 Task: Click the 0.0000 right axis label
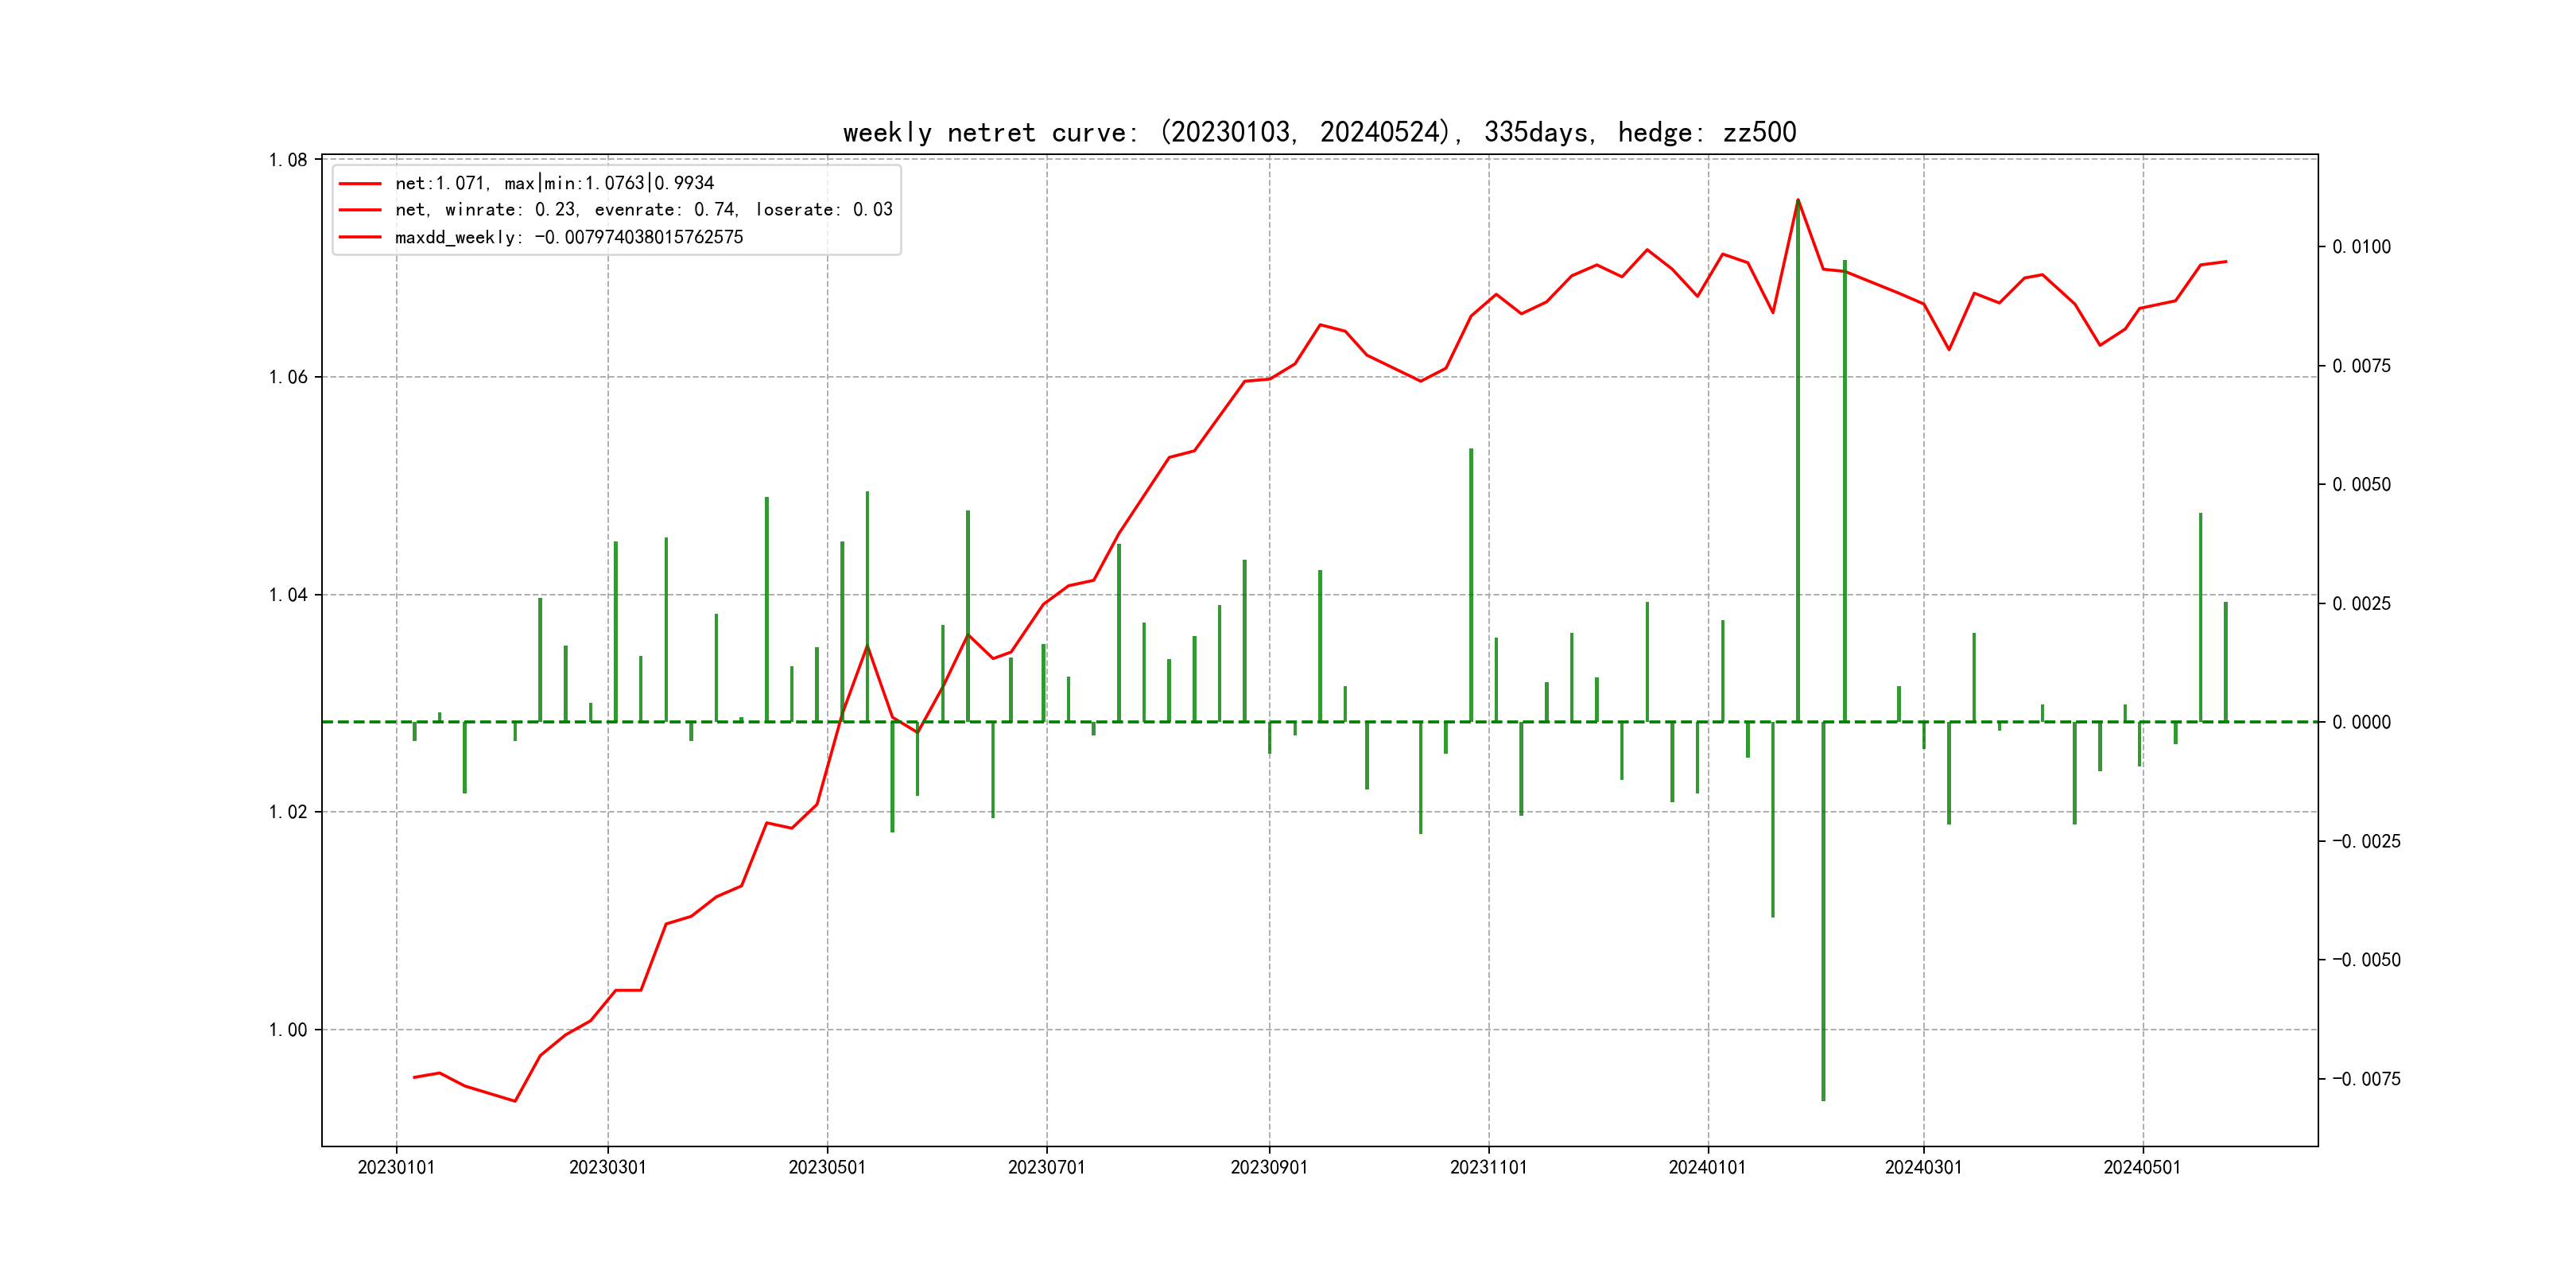2361,722
